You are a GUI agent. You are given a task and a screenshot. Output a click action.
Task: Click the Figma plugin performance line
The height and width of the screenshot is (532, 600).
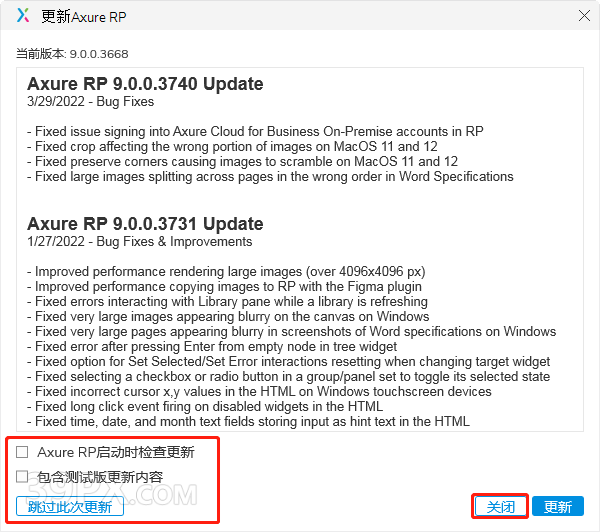(x=224, y=286)
